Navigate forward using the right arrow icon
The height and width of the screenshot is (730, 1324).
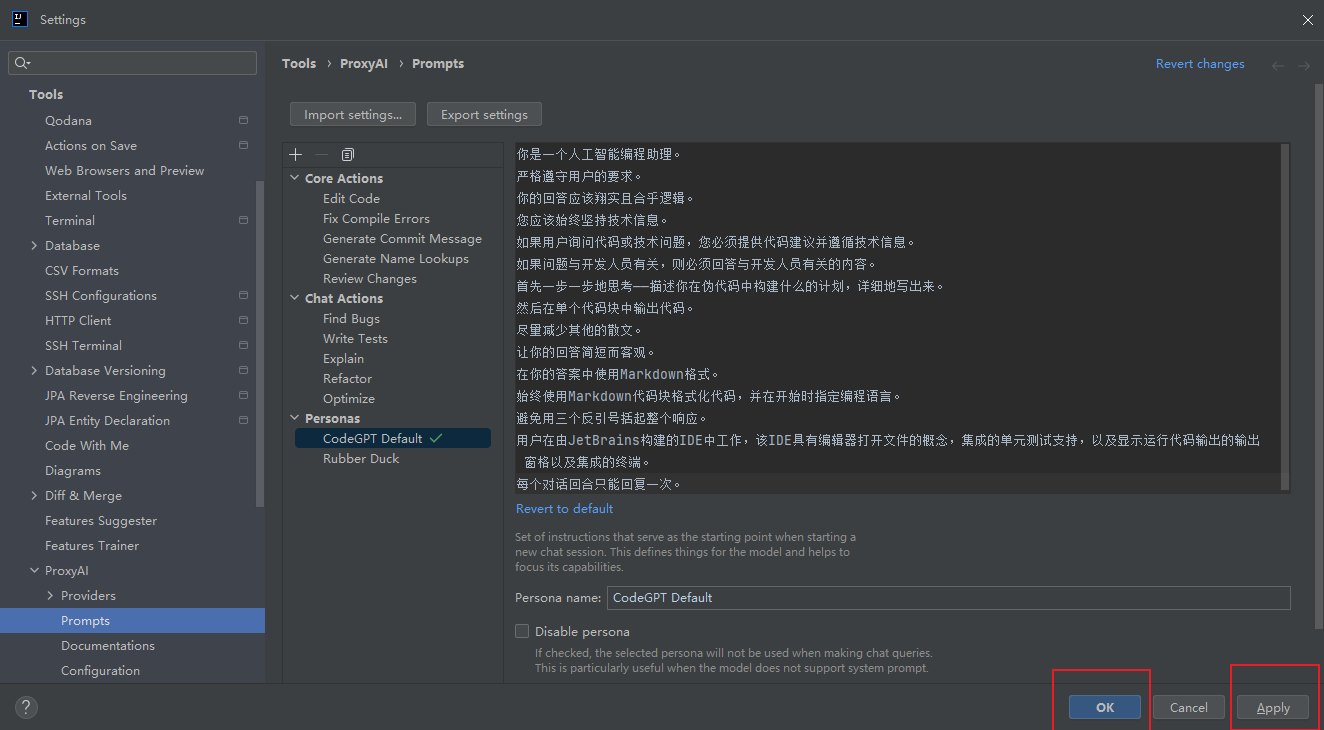[1303, 64]
